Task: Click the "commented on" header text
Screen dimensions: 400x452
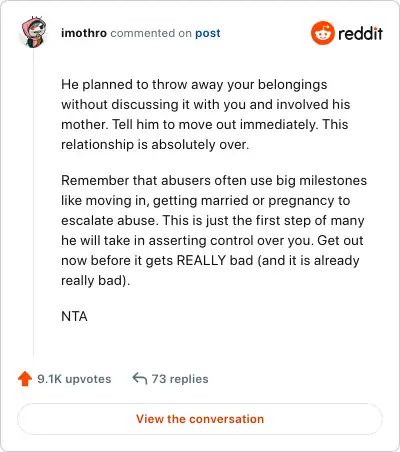Action: point(151,33)
